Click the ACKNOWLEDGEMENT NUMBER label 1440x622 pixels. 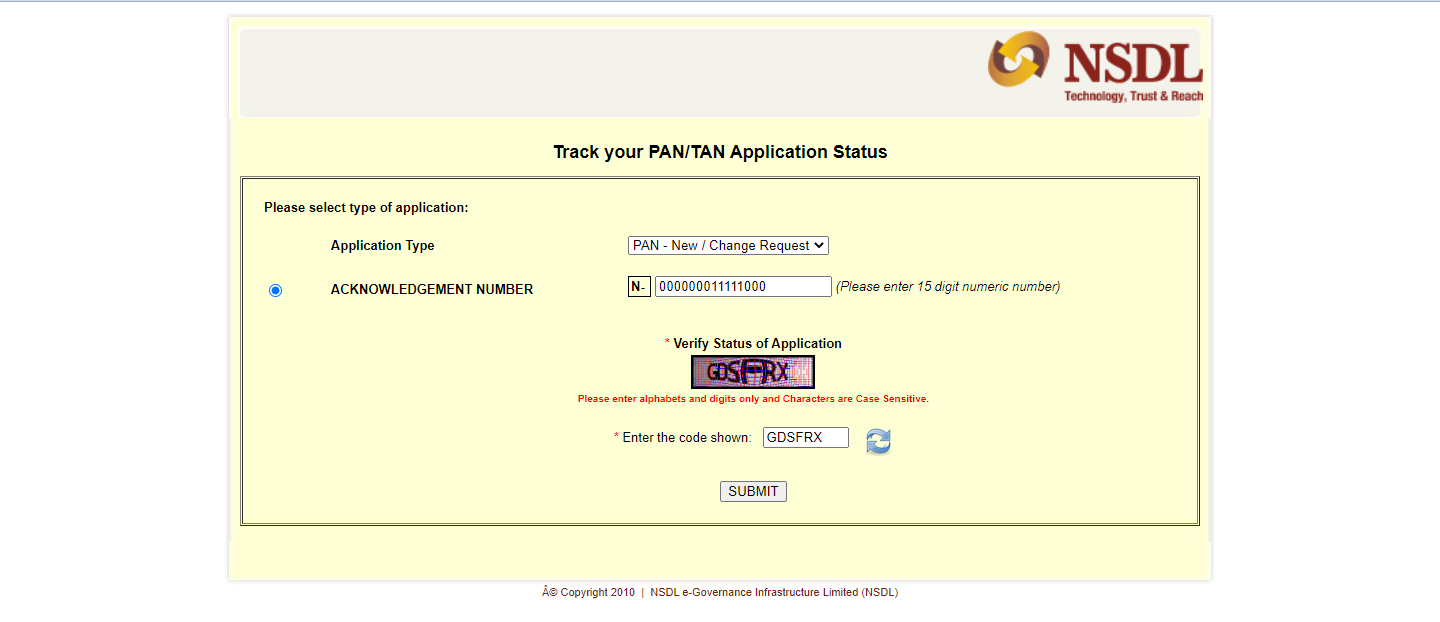click(432, 290)
